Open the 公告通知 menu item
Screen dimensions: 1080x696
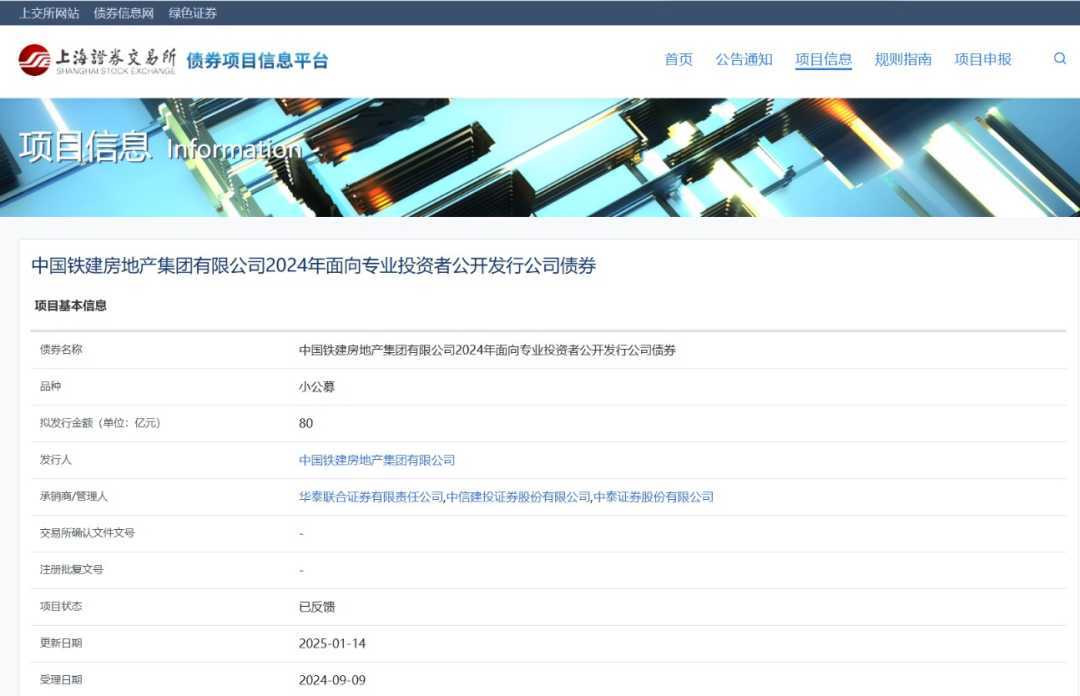(x=744, y=59)
